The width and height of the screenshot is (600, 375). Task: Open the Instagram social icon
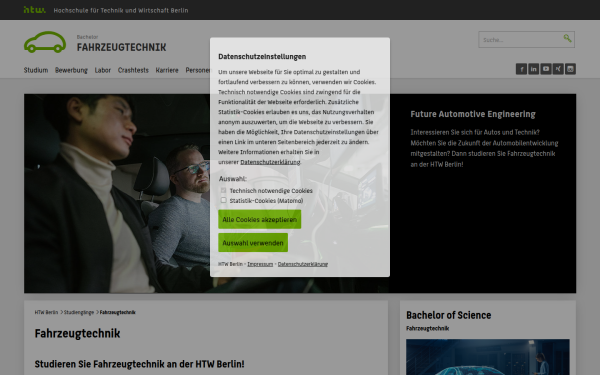(x=570, y=69)
